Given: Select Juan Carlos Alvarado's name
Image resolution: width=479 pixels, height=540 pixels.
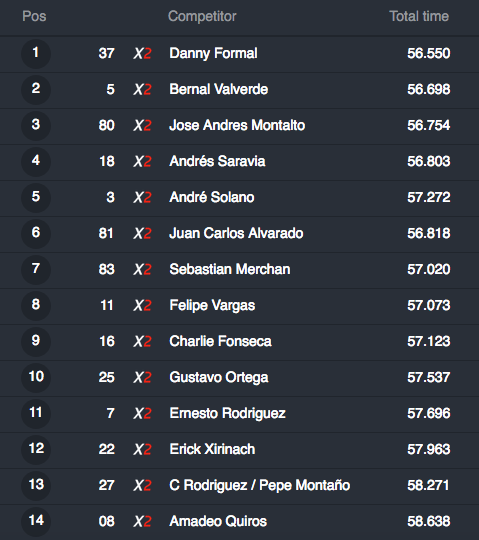Looking at the screenshot, I should tap(236, 233).
